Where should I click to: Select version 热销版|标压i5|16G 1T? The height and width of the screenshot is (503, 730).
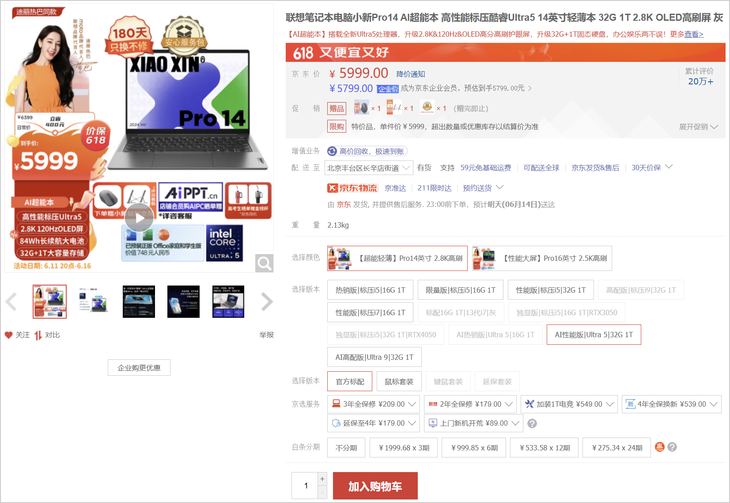[370, 290]
